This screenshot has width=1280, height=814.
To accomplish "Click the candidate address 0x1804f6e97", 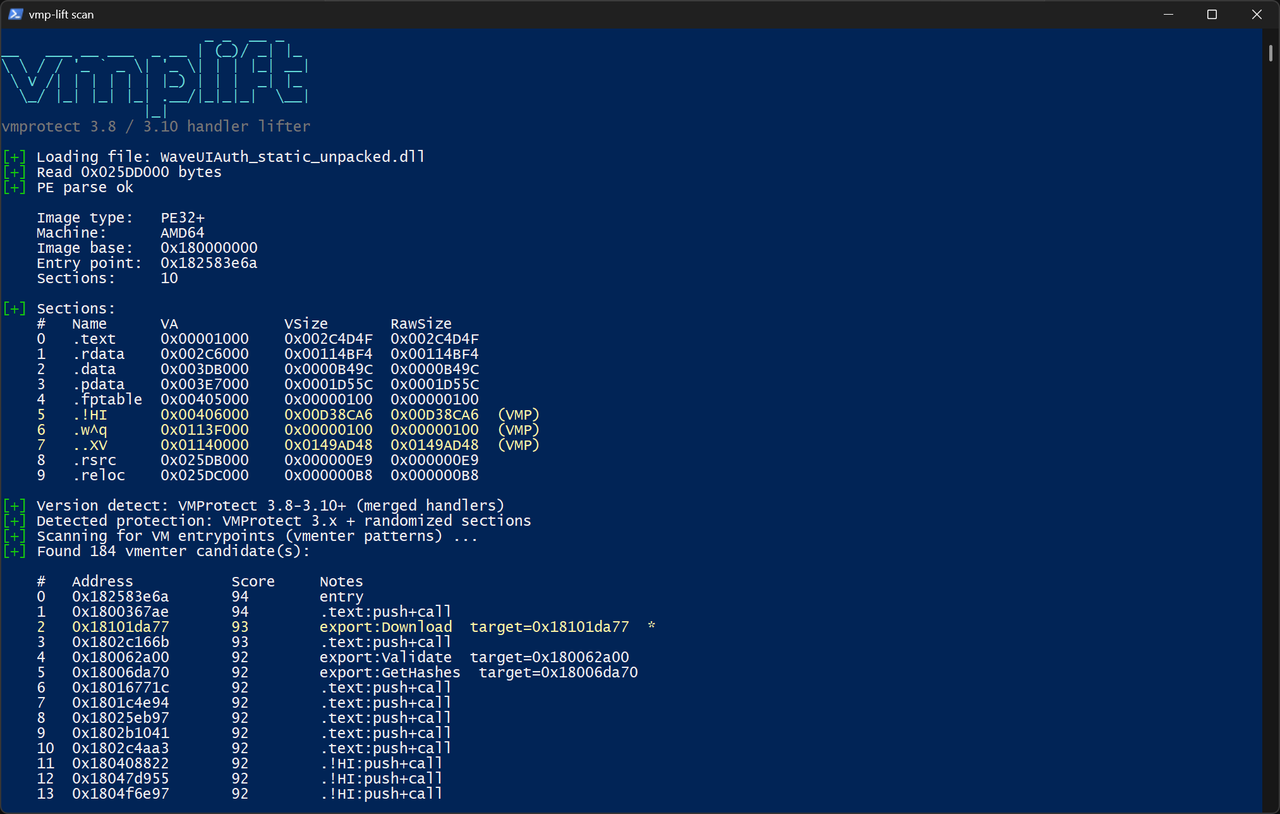I will tap(121, 793).
